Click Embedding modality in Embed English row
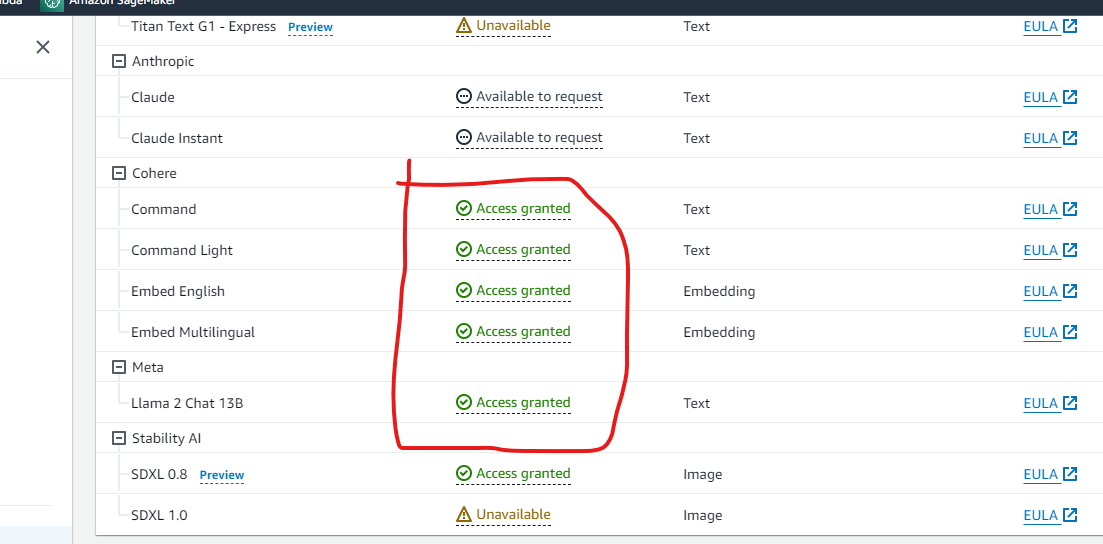The height and width of the screenshot is (544, 1103). click(719, 291)
